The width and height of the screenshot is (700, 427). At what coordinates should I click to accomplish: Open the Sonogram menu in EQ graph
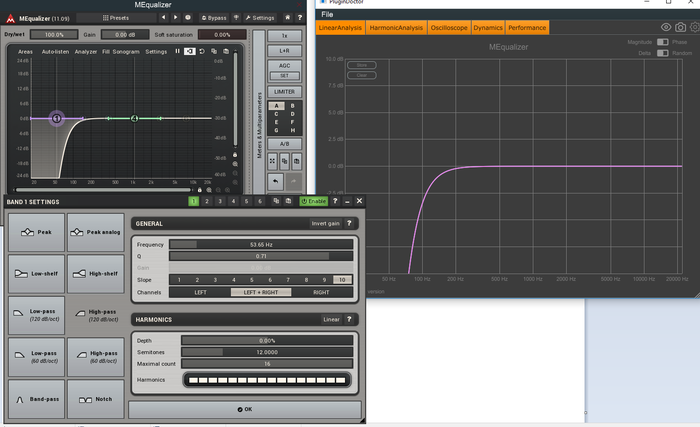point(126,52)
